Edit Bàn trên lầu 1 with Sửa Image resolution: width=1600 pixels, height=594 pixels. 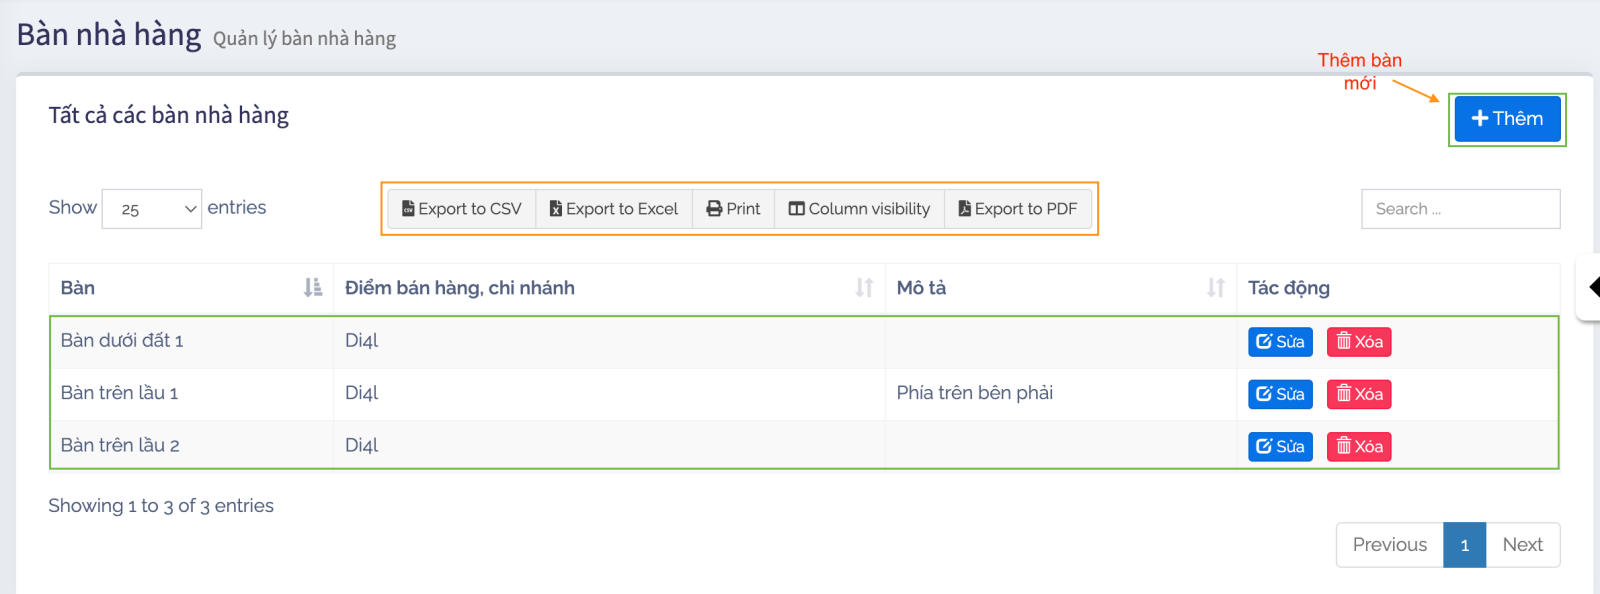[1280, 394]
